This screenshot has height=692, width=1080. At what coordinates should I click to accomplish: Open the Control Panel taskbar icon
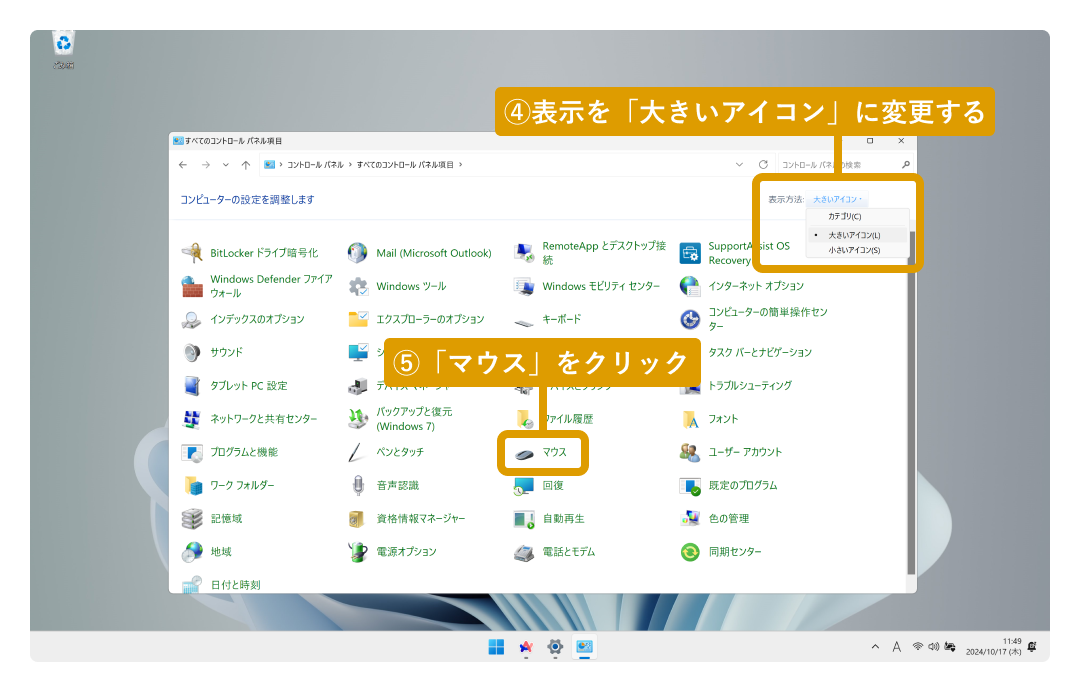(x=585, y=647)
